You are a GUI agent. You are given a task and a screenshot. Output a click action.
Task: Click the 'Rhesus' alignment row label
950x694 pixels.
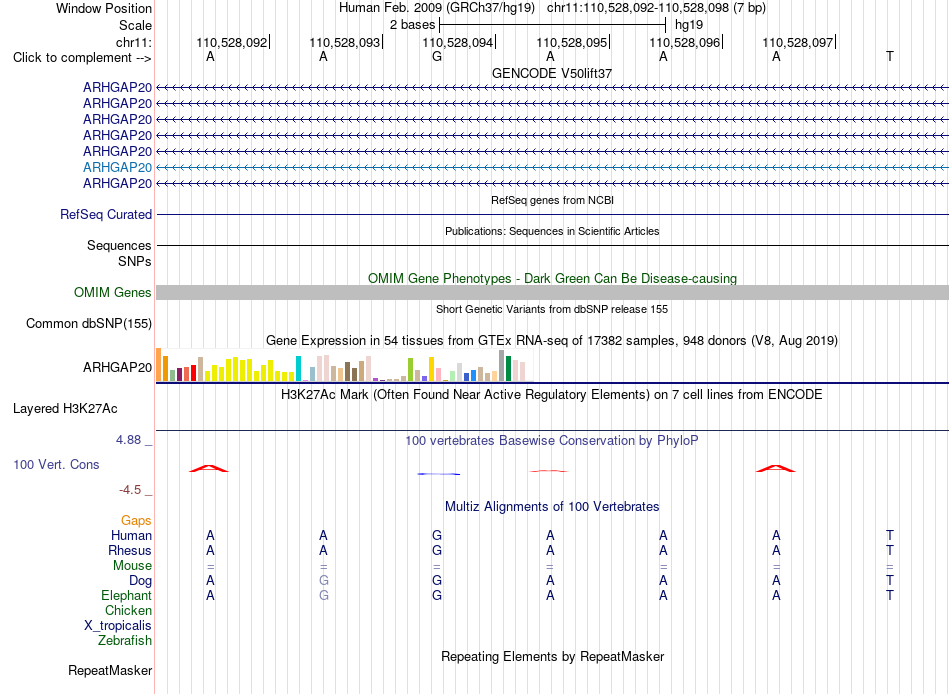coord(130,550)
